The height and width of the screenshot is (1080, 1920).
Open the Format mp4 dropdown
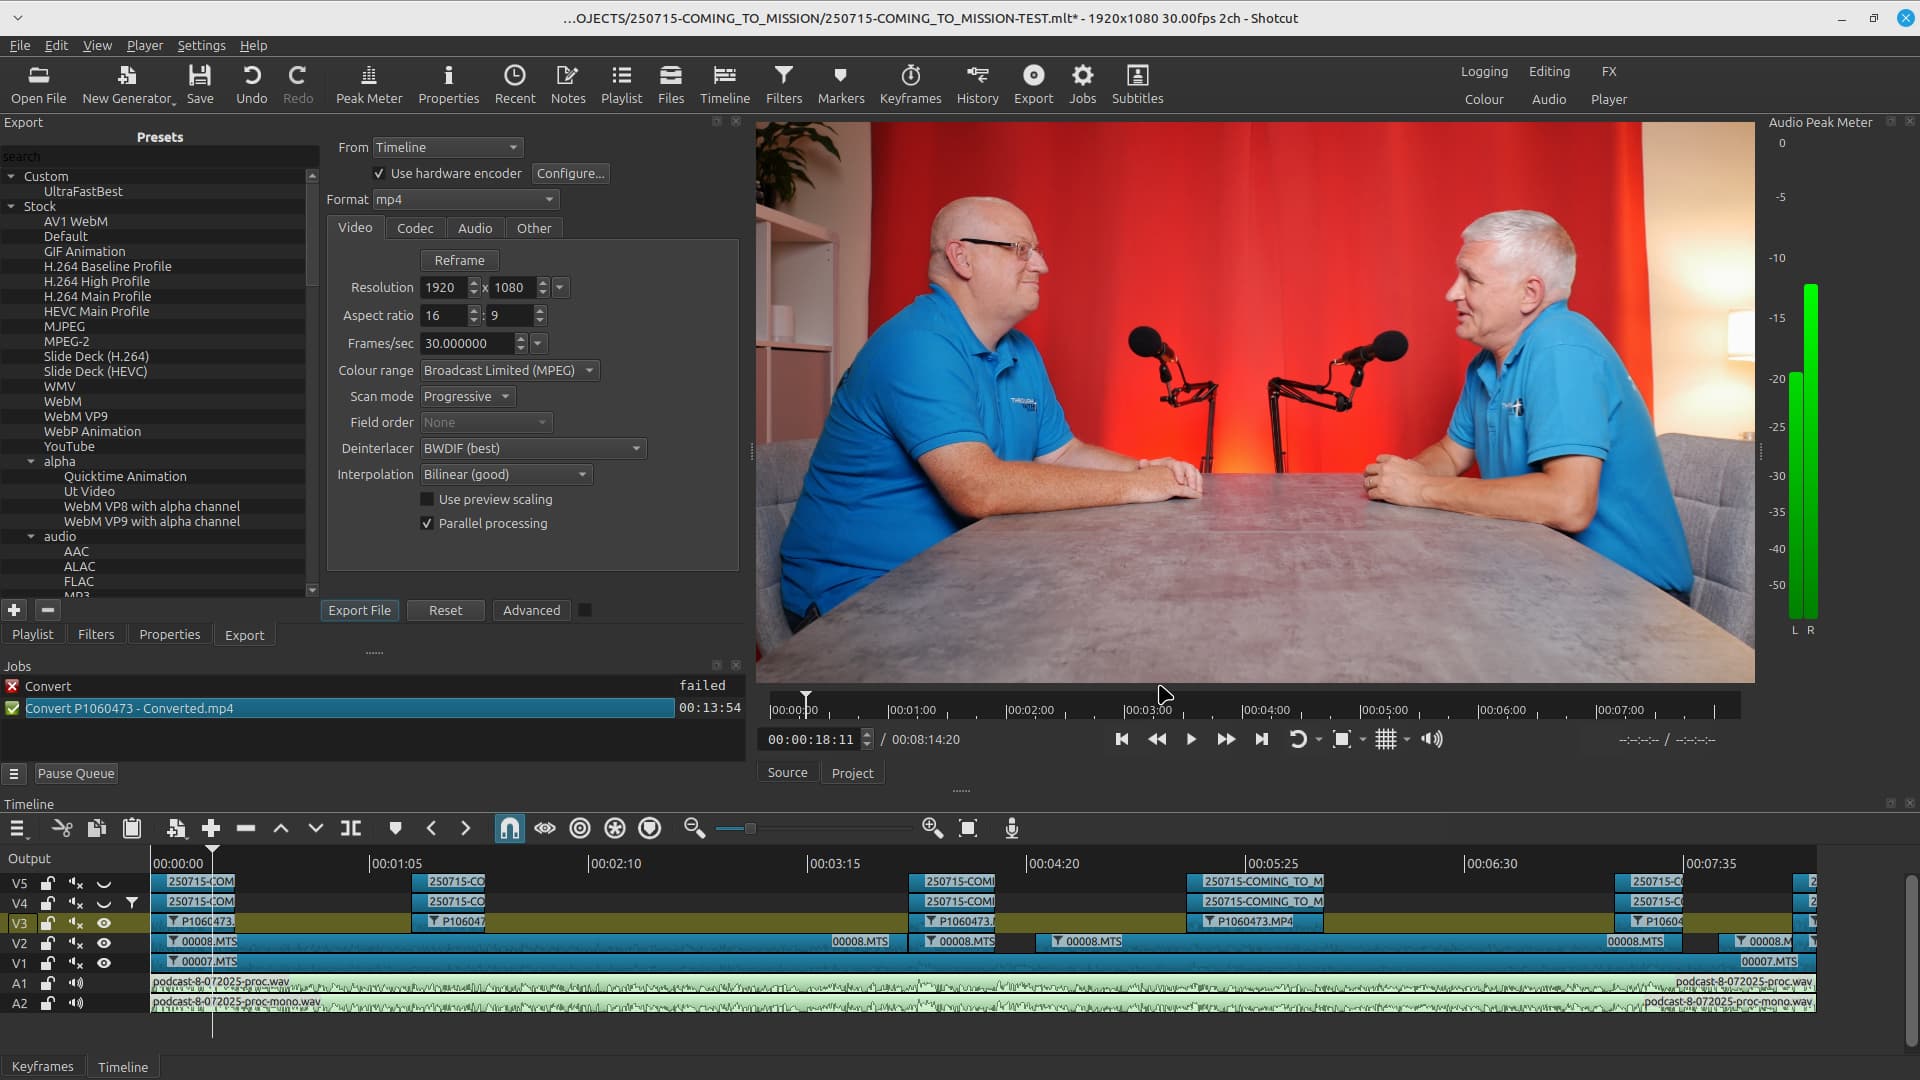click(465, 199)
